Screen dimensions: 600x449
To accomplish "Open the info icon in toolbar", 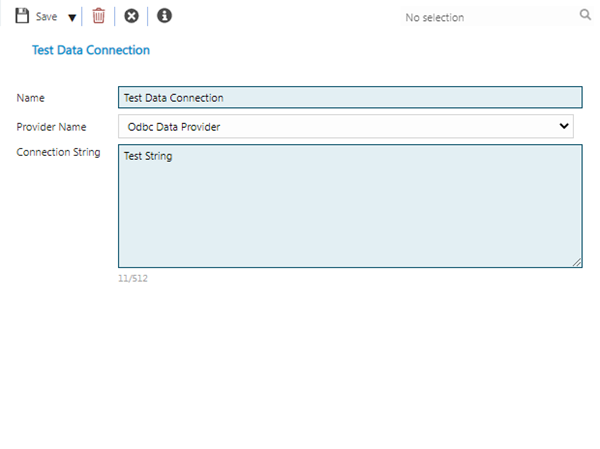I will coord(165,16).
